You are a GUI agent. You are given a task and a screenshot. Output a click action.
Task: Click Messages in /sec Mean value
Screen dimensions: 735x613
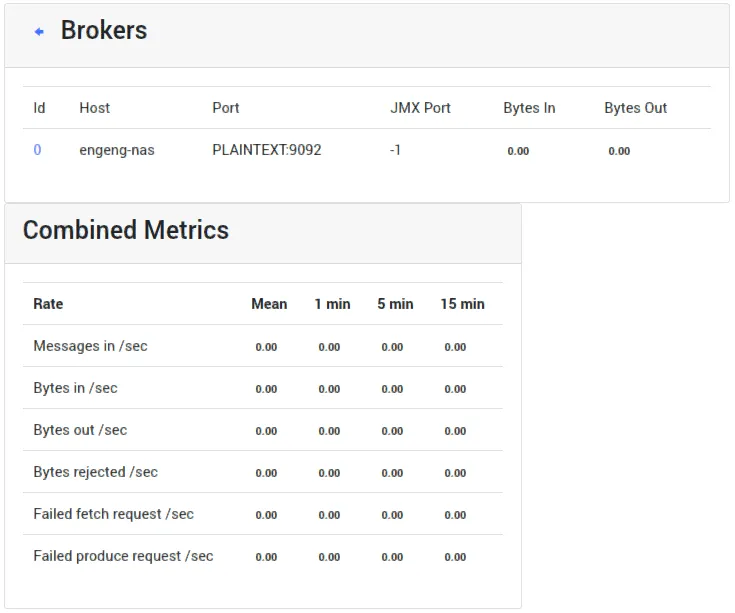(266, 347)
